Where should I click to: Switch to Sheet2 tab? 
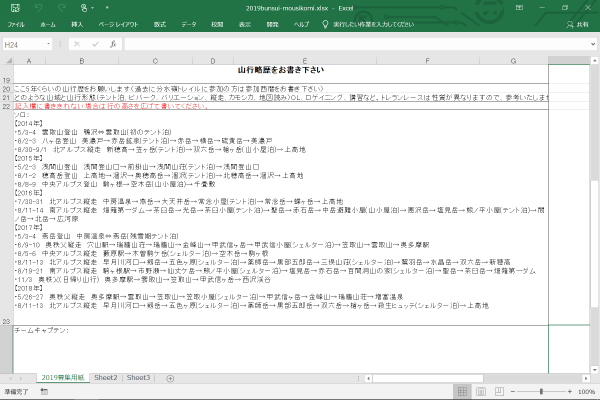106,378
